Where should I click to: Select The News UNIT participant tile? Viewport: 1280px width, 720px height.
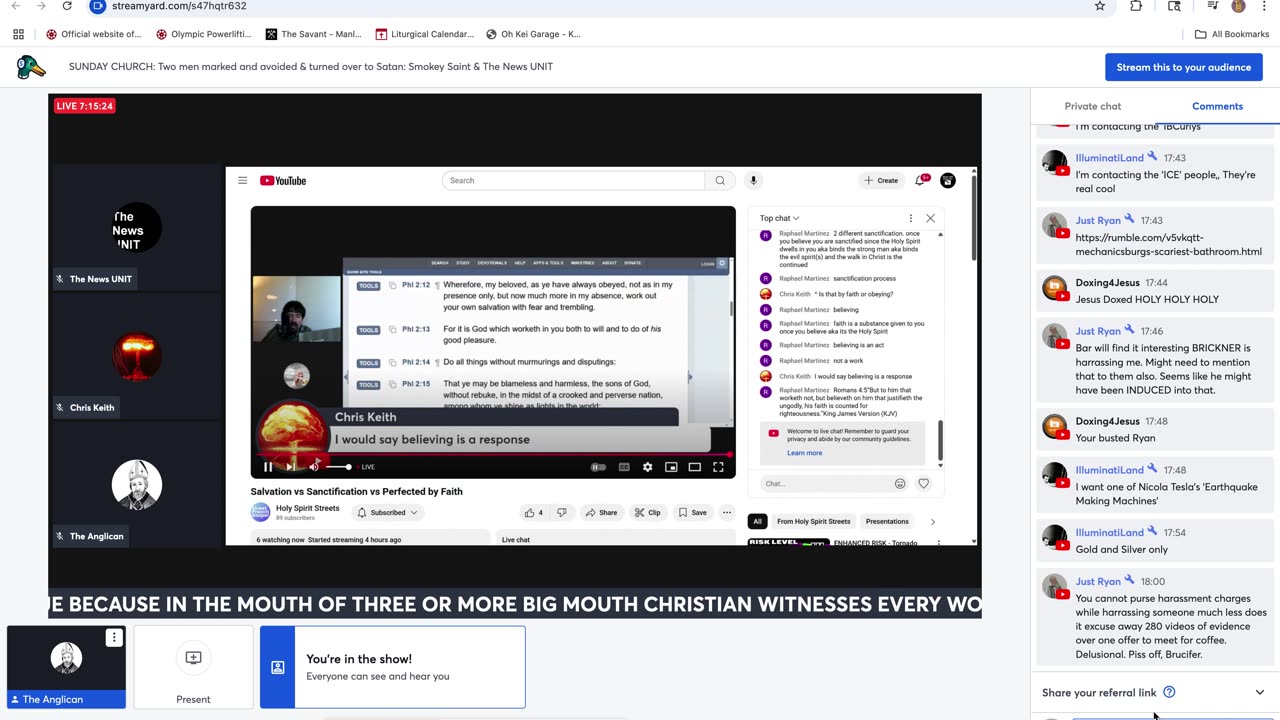(136, 229)
